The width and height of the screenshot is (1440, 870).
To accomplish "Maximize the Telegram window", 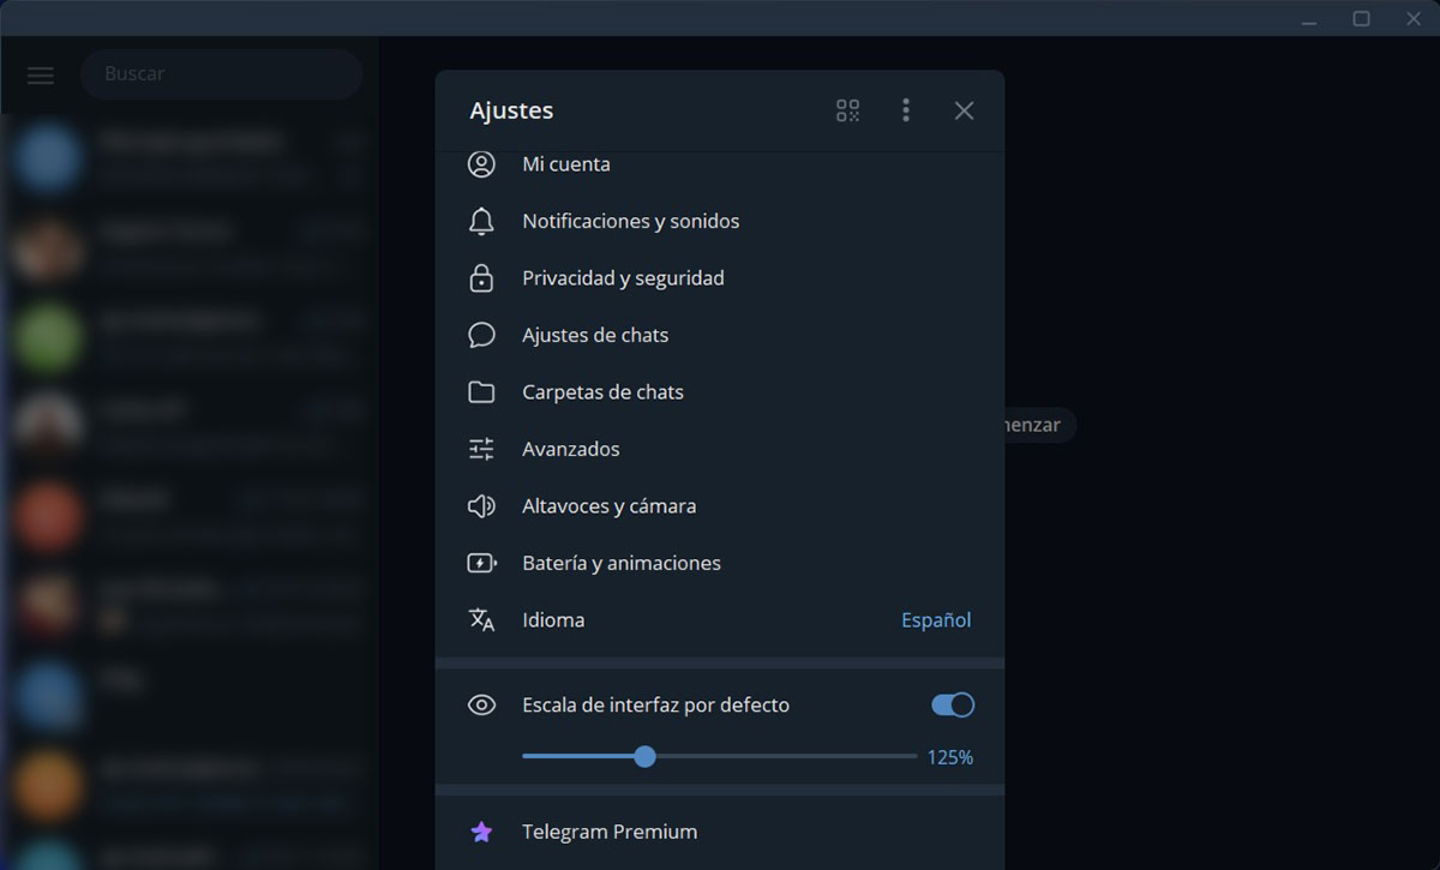I will pos(1361,19).
